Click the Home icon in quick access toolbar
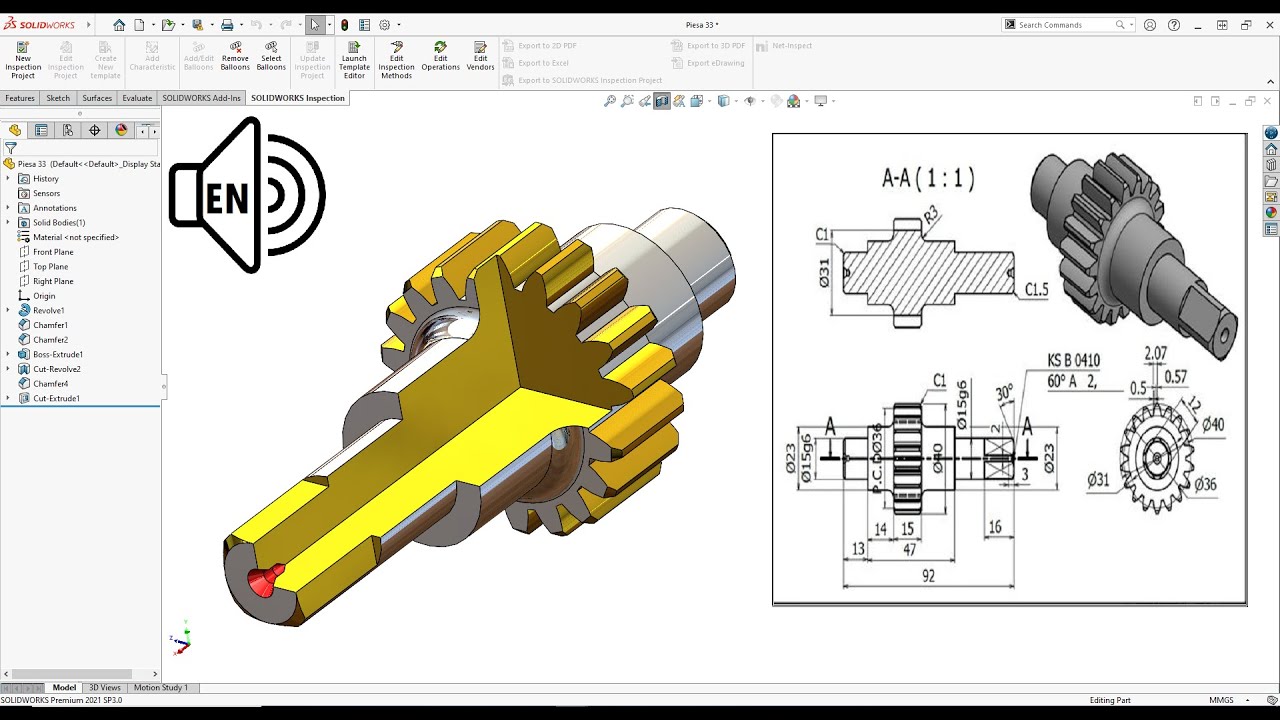The image size is (1280, 720). tap(119, 25)
